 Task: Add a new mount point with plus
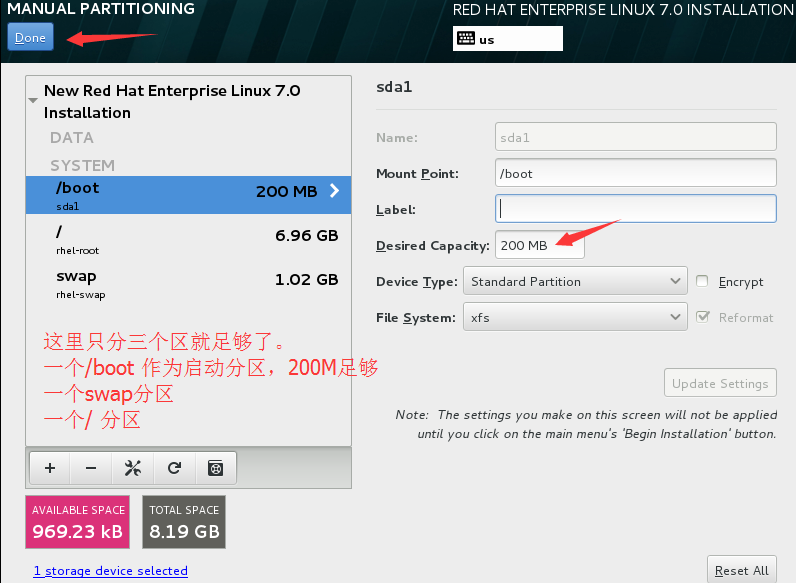click(50, 468)
